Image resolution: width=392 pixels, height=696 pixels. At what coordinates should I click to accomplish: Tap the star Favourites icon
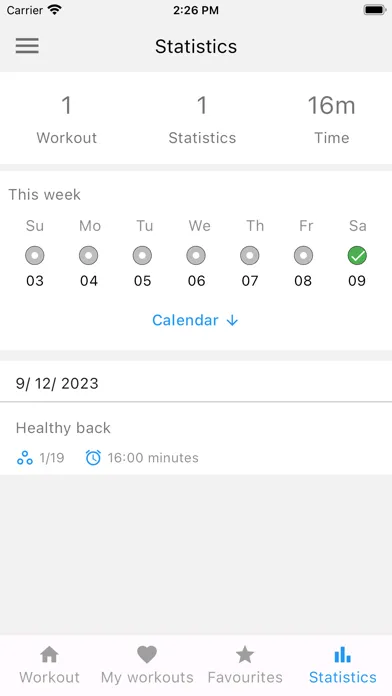[245, 654]
